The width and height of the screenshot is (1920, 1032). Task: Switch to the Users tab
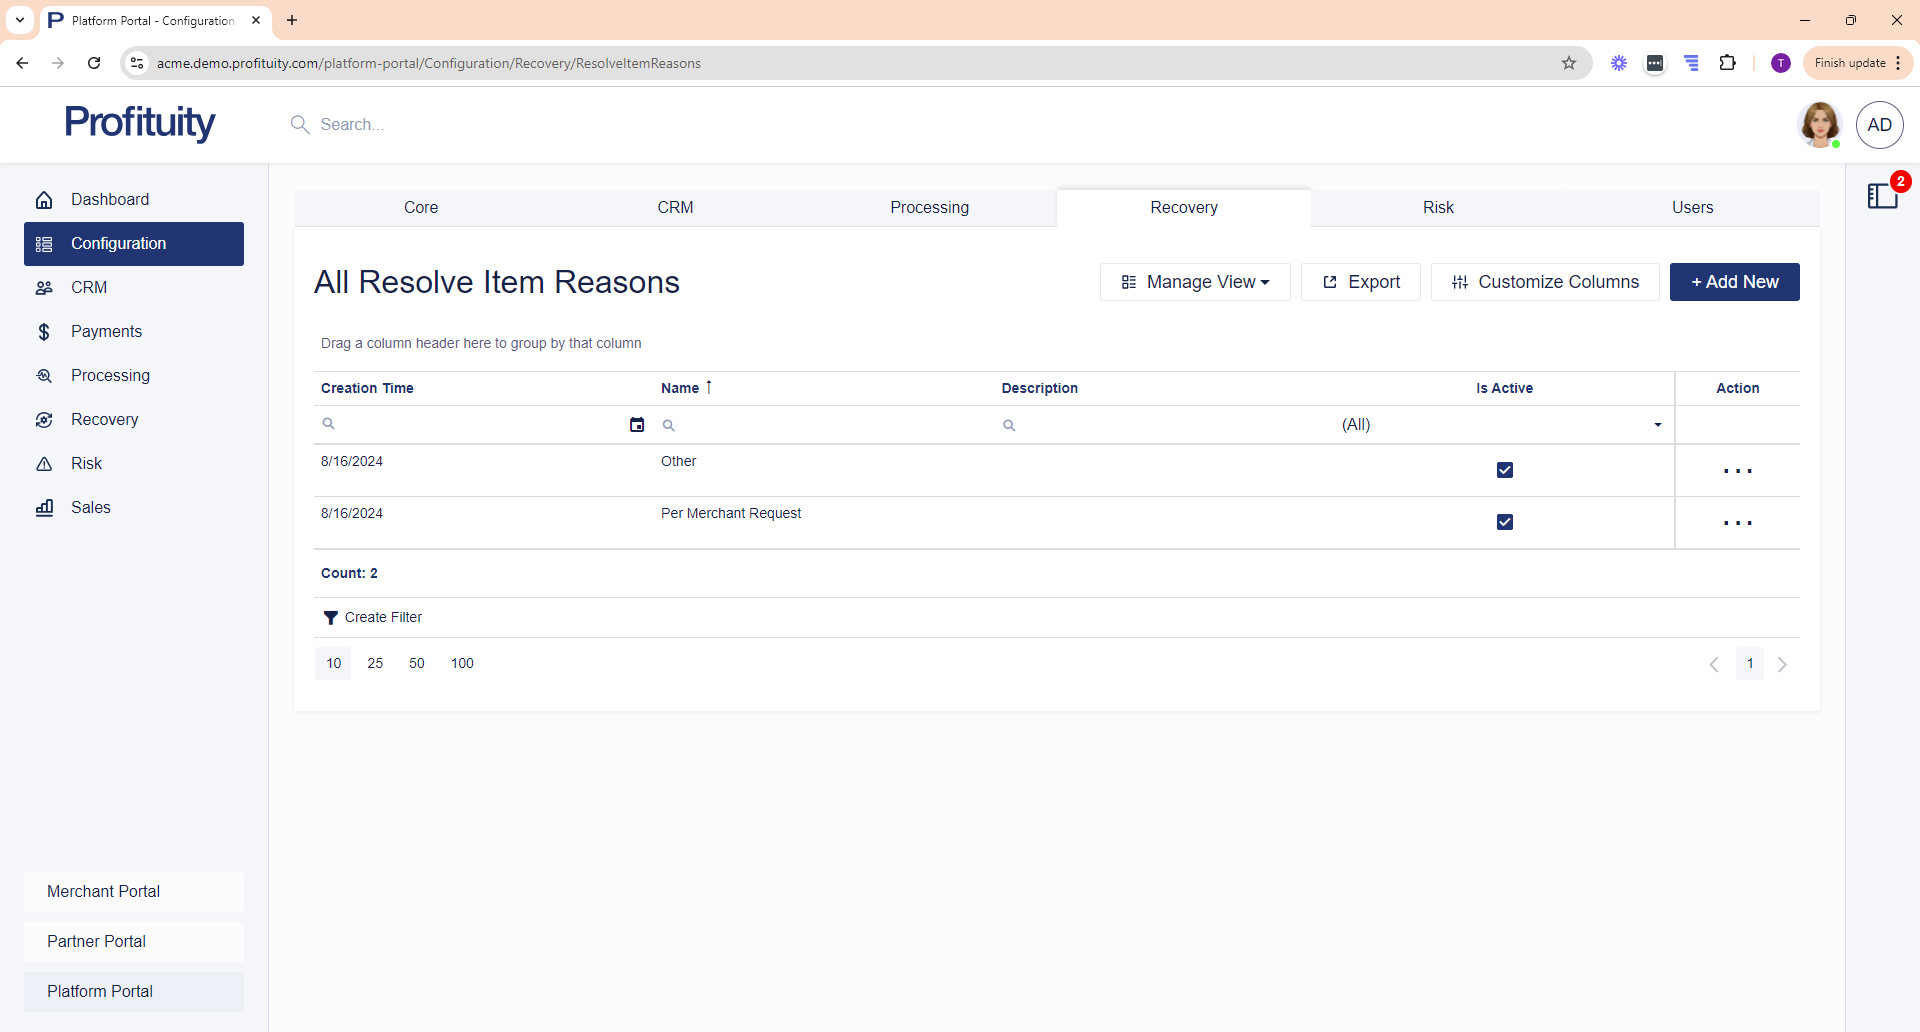point(1692,208)
